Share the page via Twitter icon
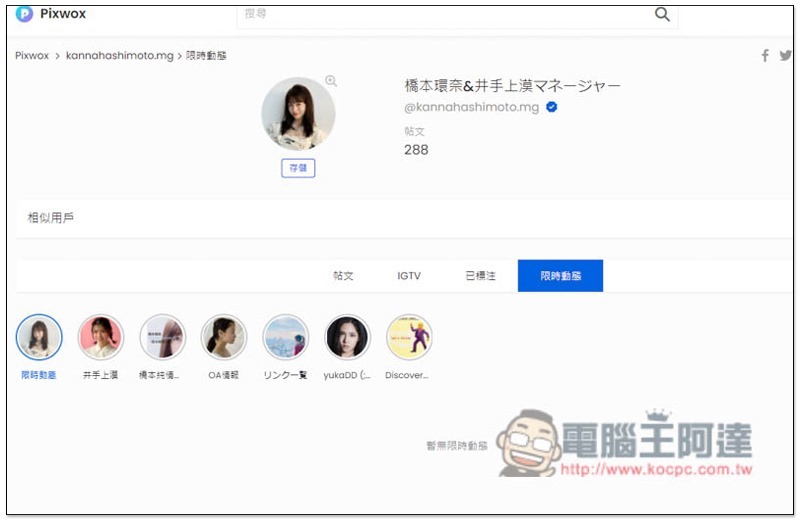The width and height of the screenshot is (800, 521). pos(785,56)
